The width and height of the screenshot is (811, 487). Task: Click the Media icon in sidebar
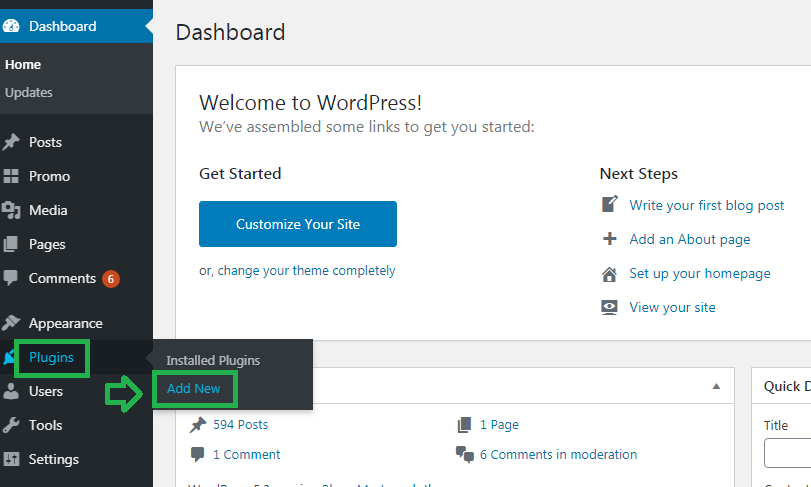pyautogui.click(x=11, y=210)
